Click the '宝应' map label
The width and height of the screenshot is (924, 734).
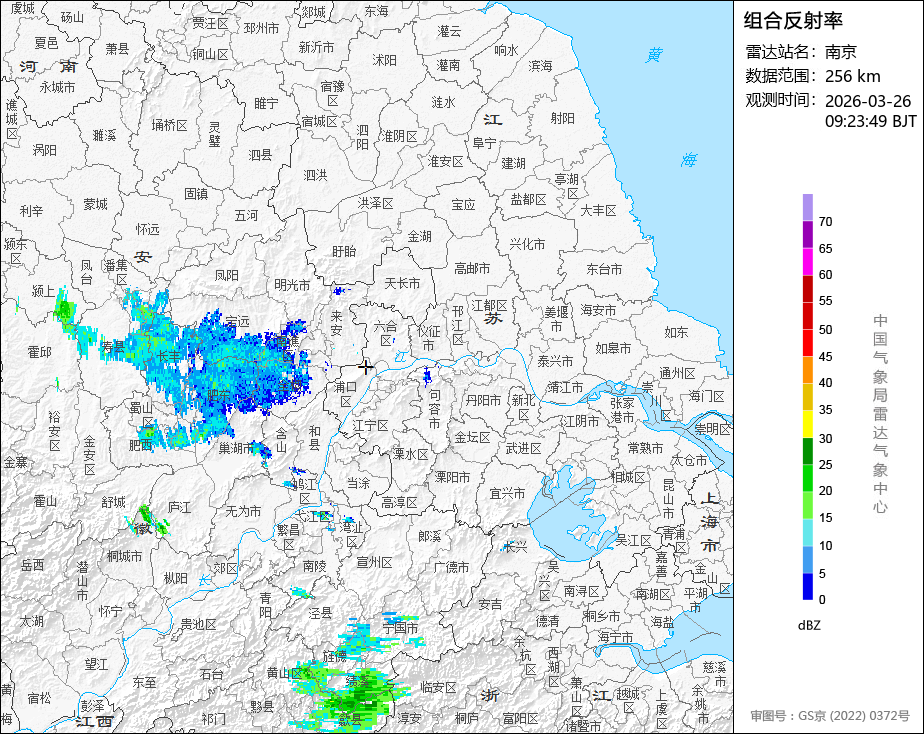463,204
